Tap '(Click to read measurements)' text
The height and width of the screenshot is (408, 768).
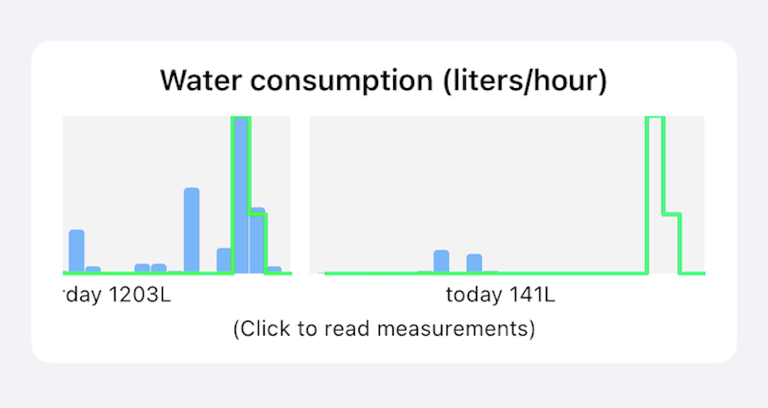click(384, 329)
